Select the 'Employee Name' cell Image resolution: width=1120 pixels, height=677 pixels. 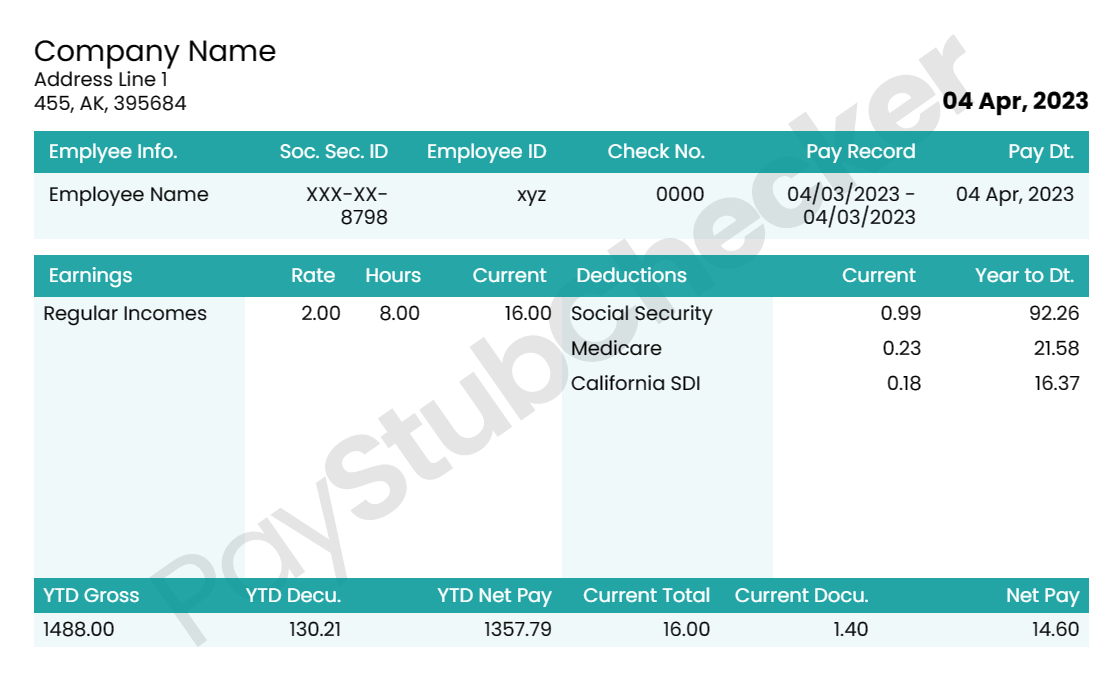129,194
